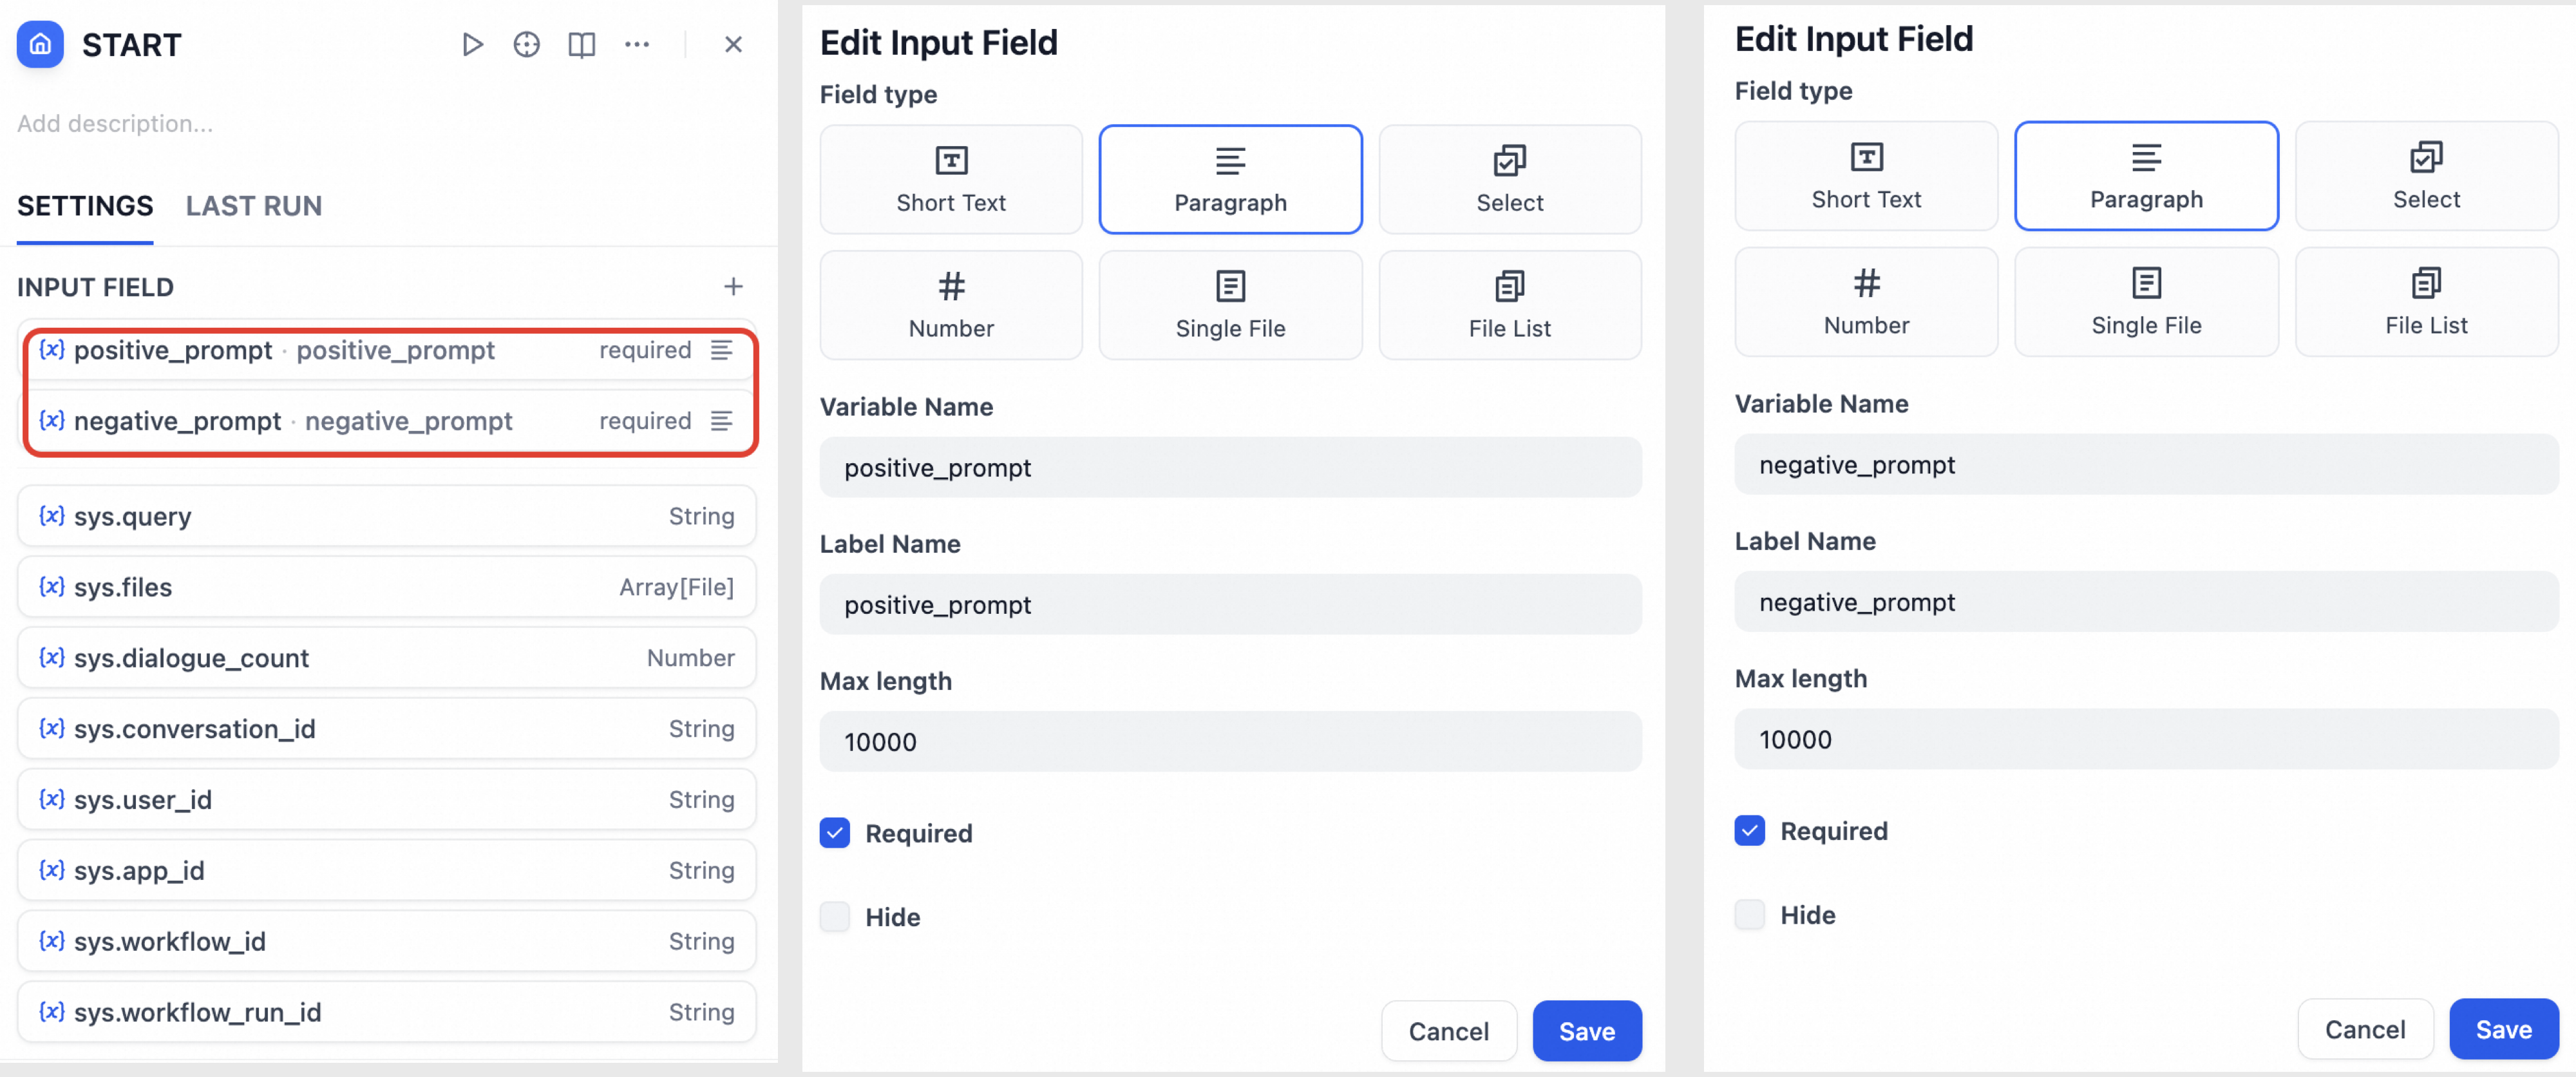Click Max length input in middle dialog
Viewport: 2576px width, 1077px height.
pyautogui.click(x=1229, y=742)
